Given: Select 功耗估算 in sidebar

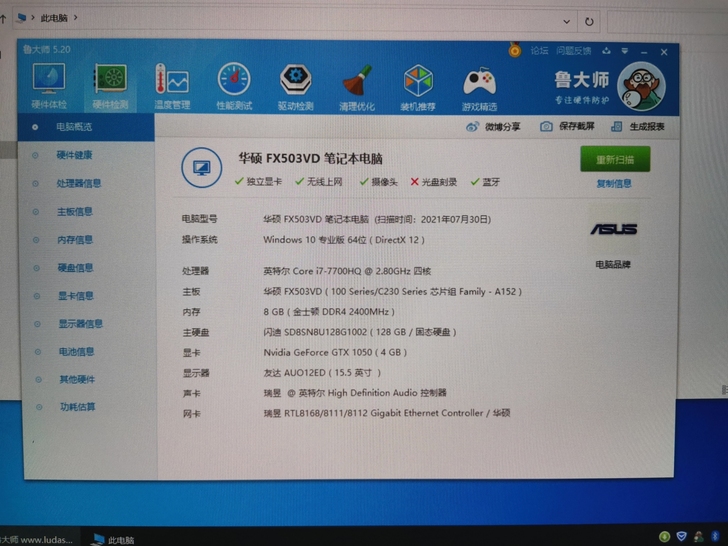Looking at the screenshot, I should tap(78, 407).
